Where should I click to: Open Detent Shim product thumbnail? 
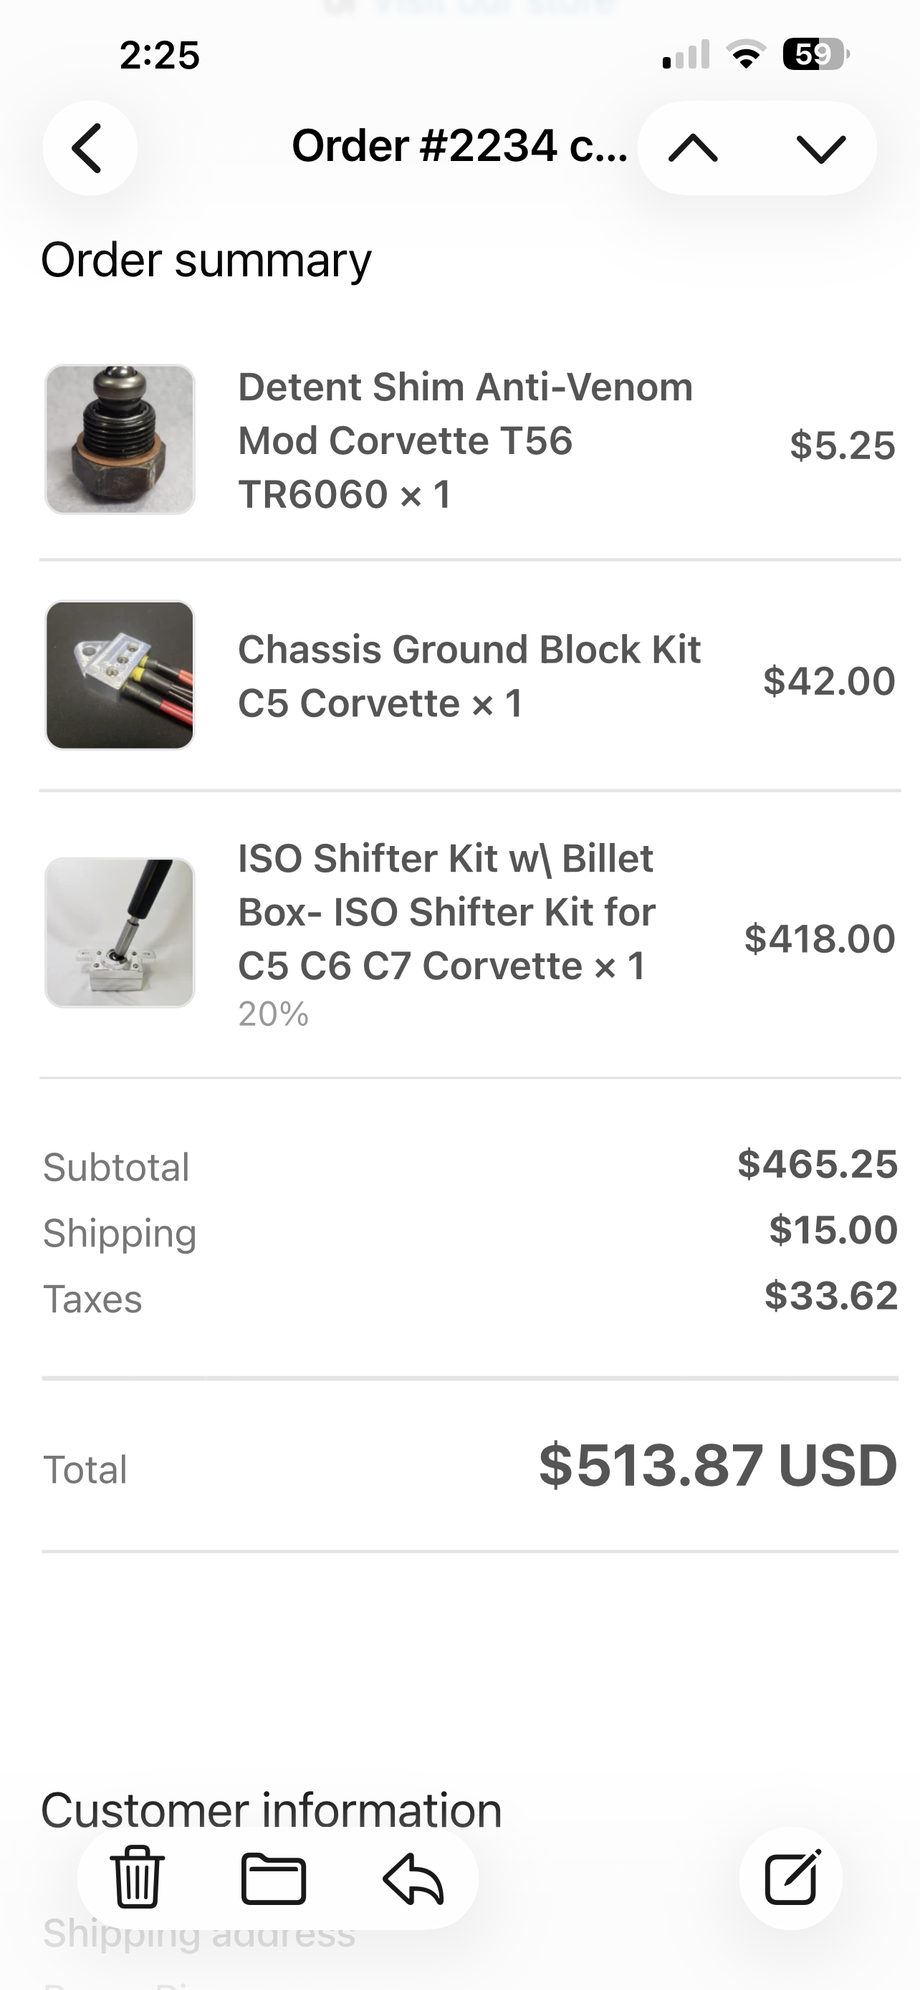coord(120,439)
